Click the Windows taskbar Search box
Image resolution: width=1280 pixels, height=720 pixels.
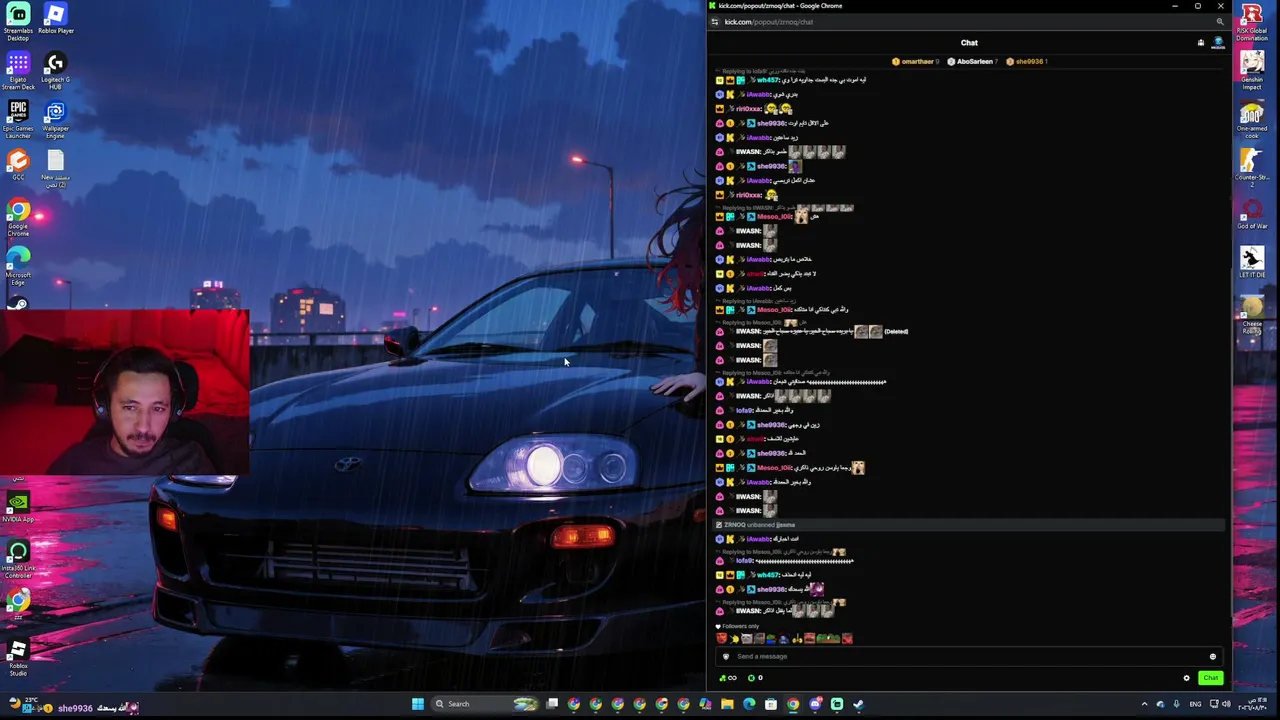[x=485, y=704]
